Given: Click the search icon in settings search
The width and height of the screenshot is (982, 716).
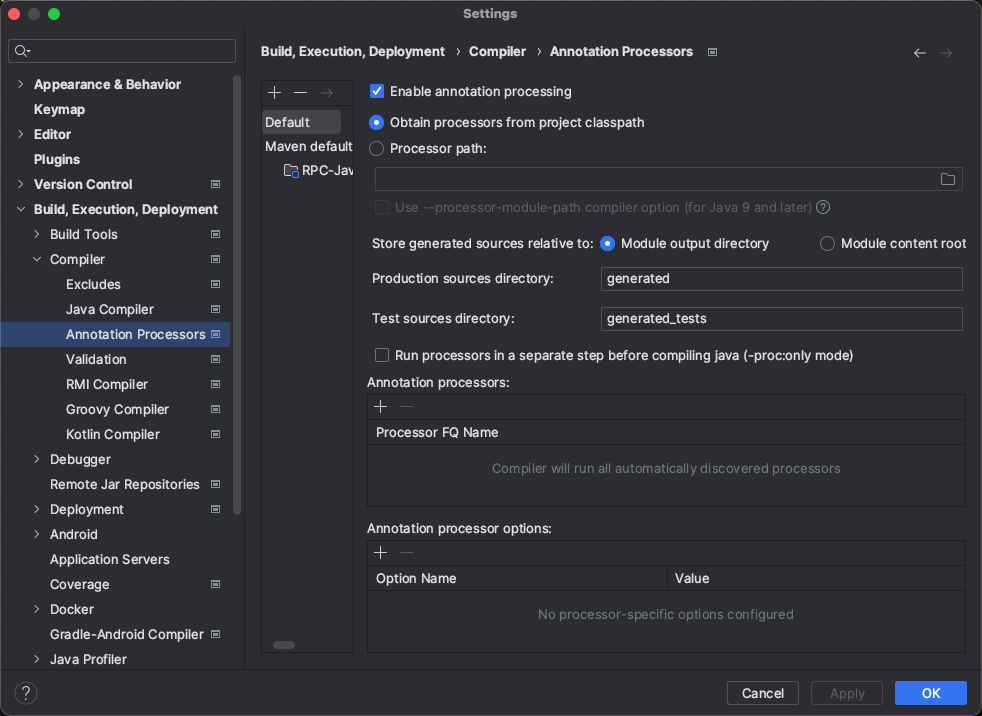Looking at the screenshot, I should (22, 51).
